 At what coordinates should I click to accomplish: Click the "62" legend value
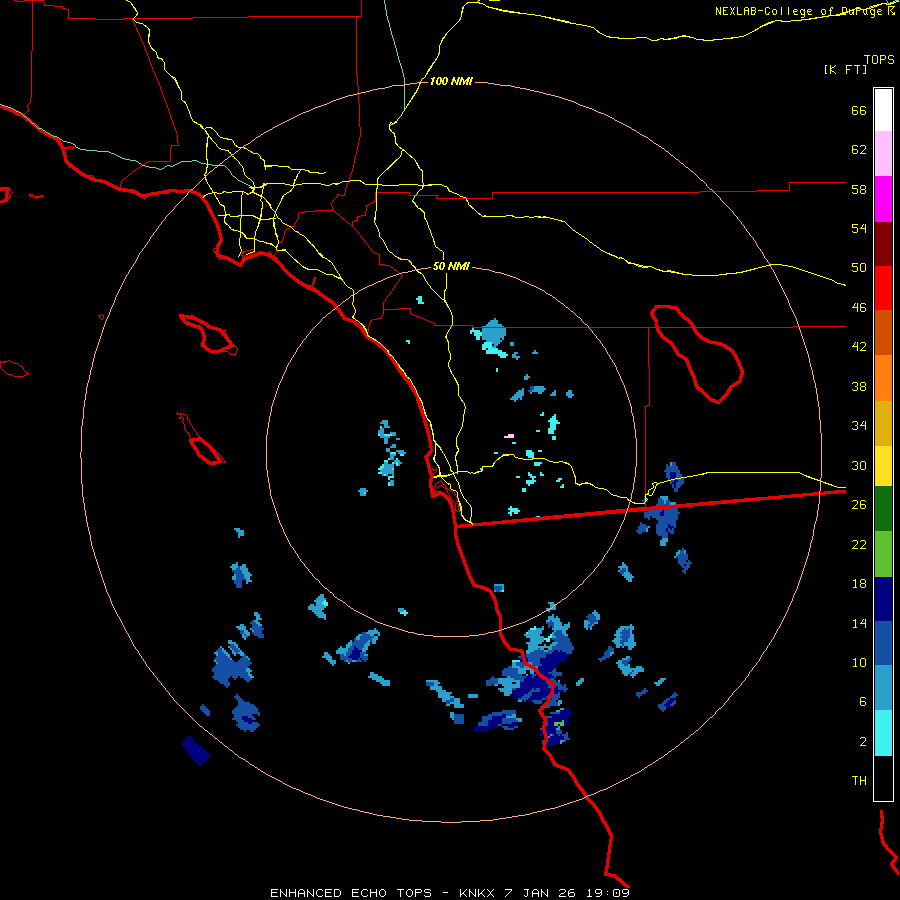click(x=859, y=150)
